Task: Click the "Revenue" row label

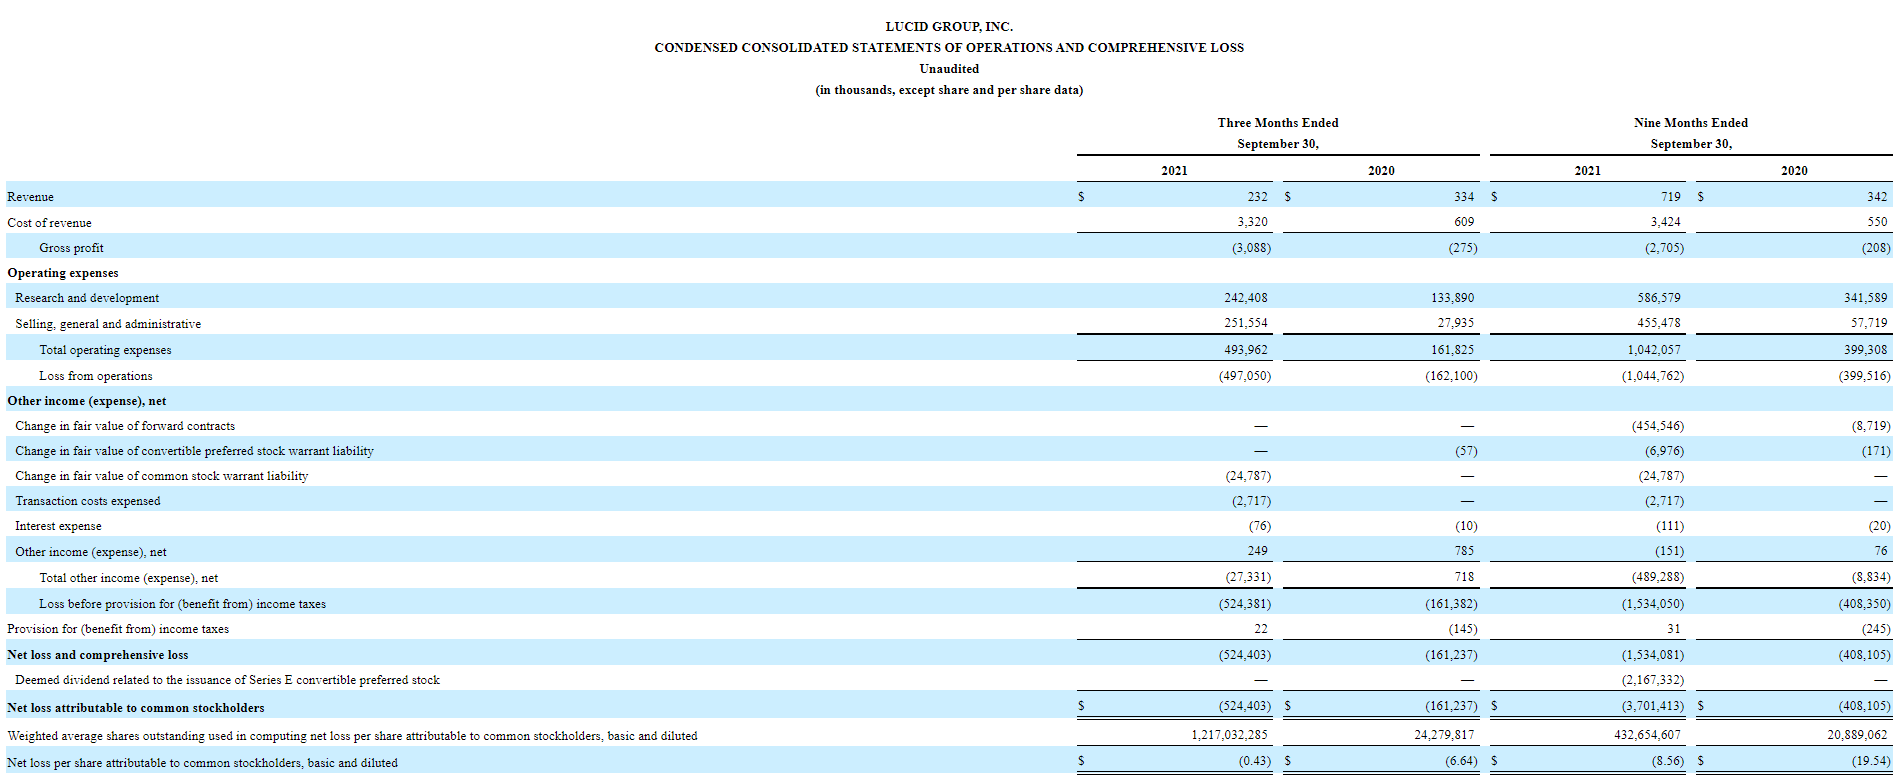Action: pyautogui.click(x=31, y=197)
